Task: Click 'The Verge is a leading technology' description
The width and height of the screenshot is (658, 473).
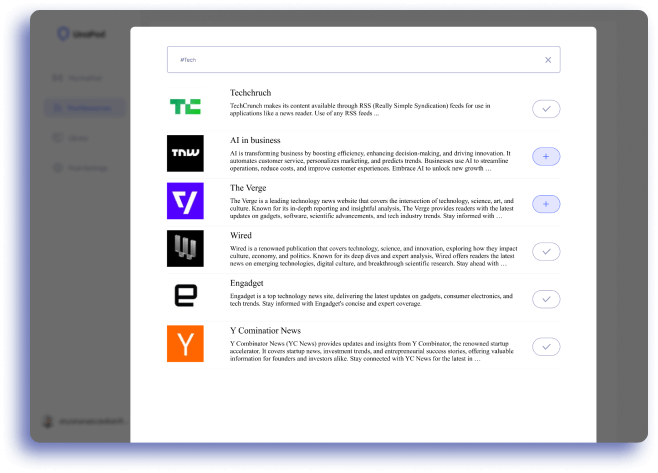Action: pyautogui.click(x=372, y=208)
